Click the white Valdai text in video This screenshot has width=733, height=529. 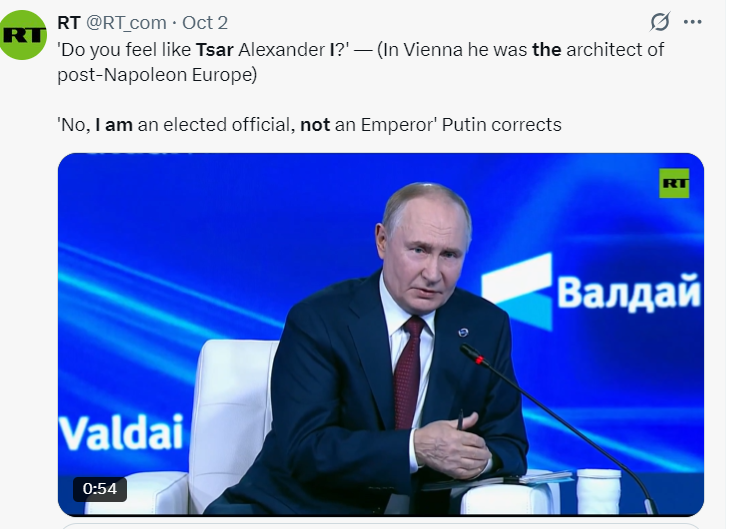click(121, 432)
